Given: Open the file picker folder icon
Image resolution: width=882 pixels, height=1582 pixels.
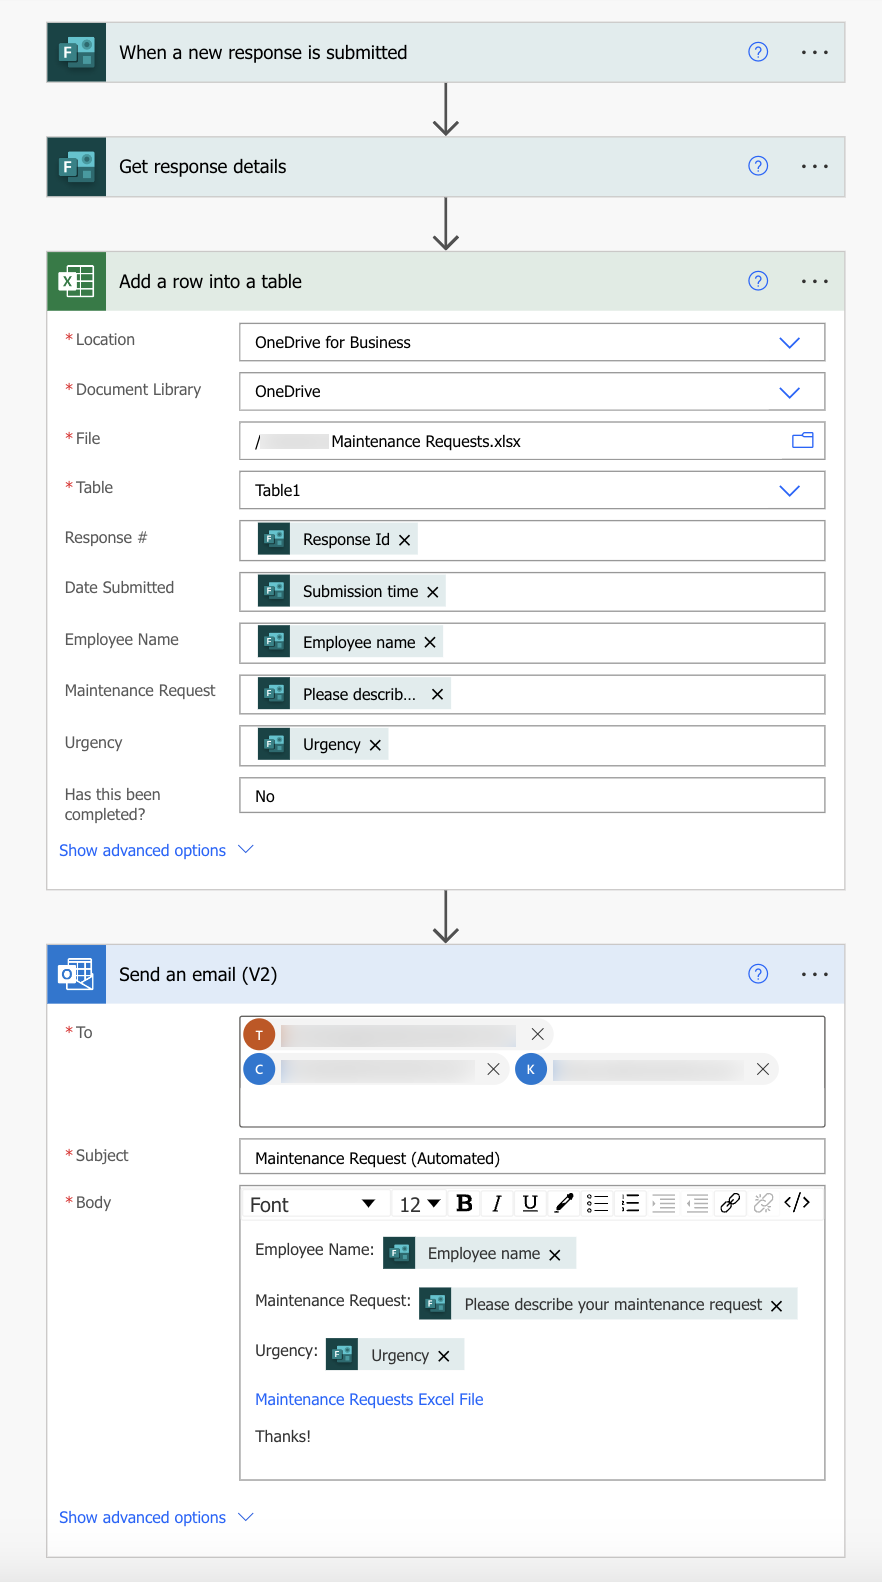Looking at the screenshot, I should 802,440.
